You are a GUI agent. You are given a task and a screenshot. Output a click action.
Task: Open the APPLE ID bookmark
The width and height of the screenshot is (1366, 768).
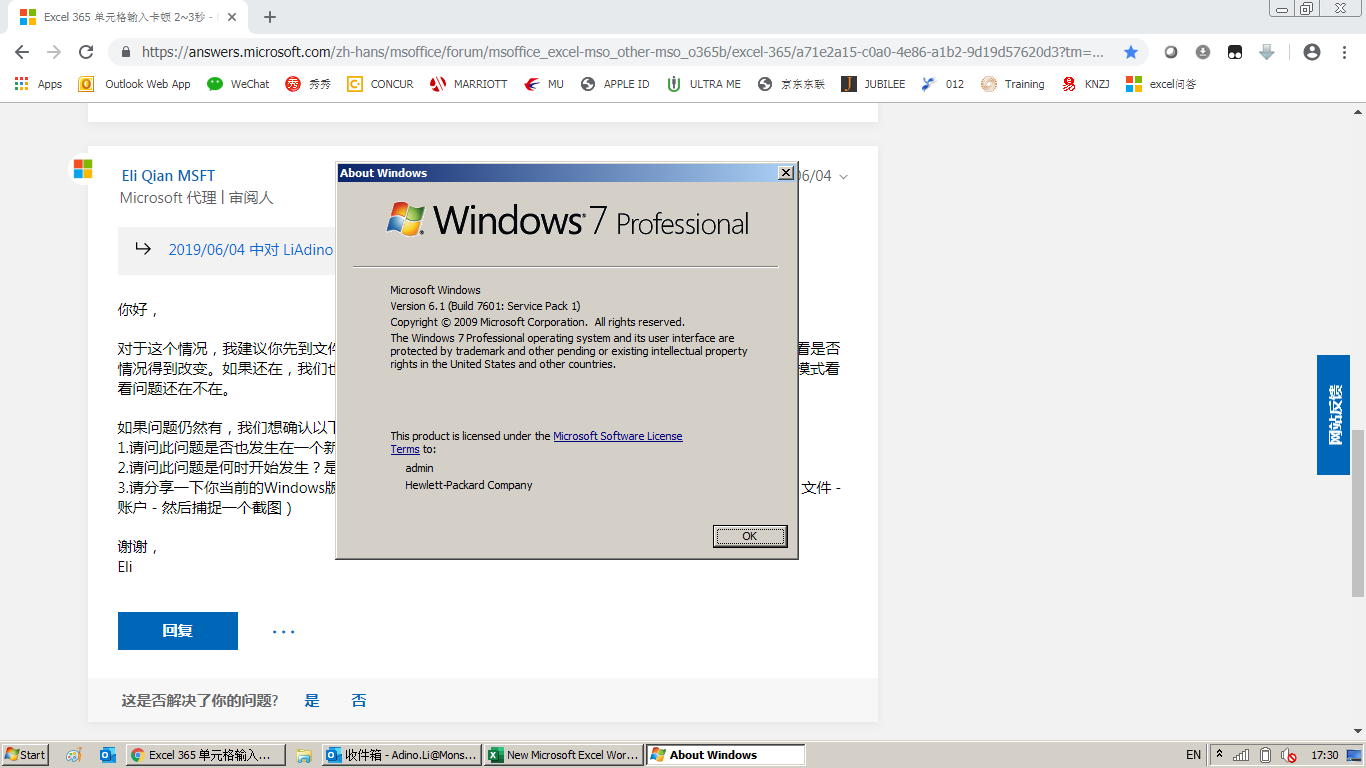pos(615,84)
